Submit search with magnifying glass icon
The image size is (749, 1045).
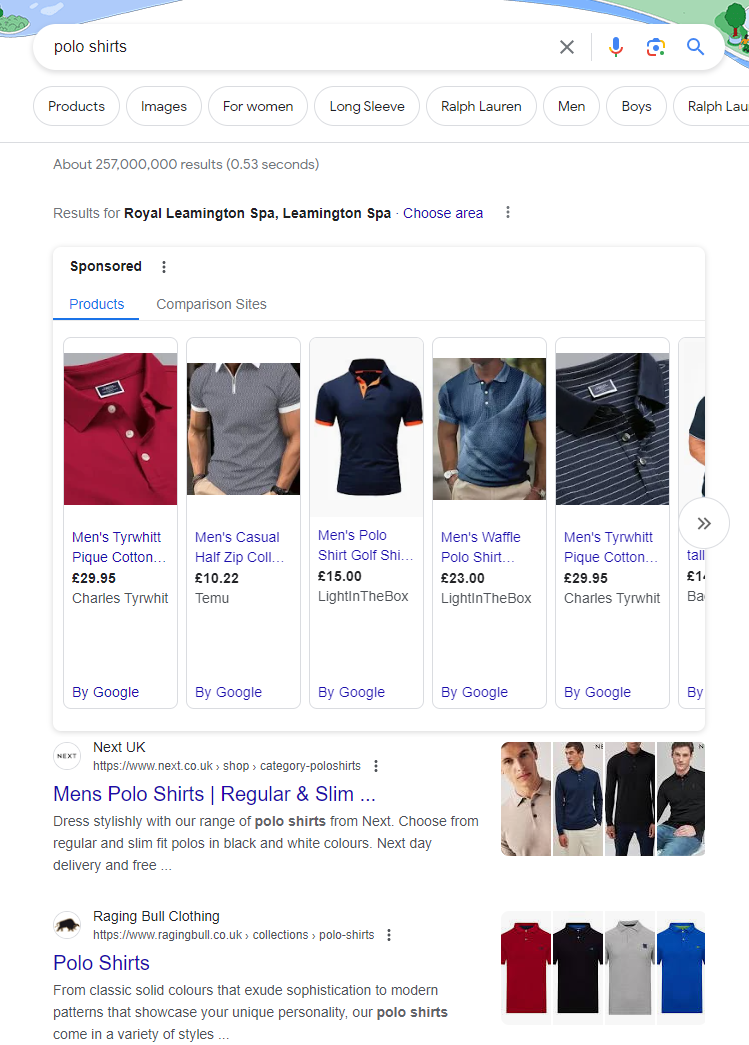pyautogui.click(x=695, y=47)
